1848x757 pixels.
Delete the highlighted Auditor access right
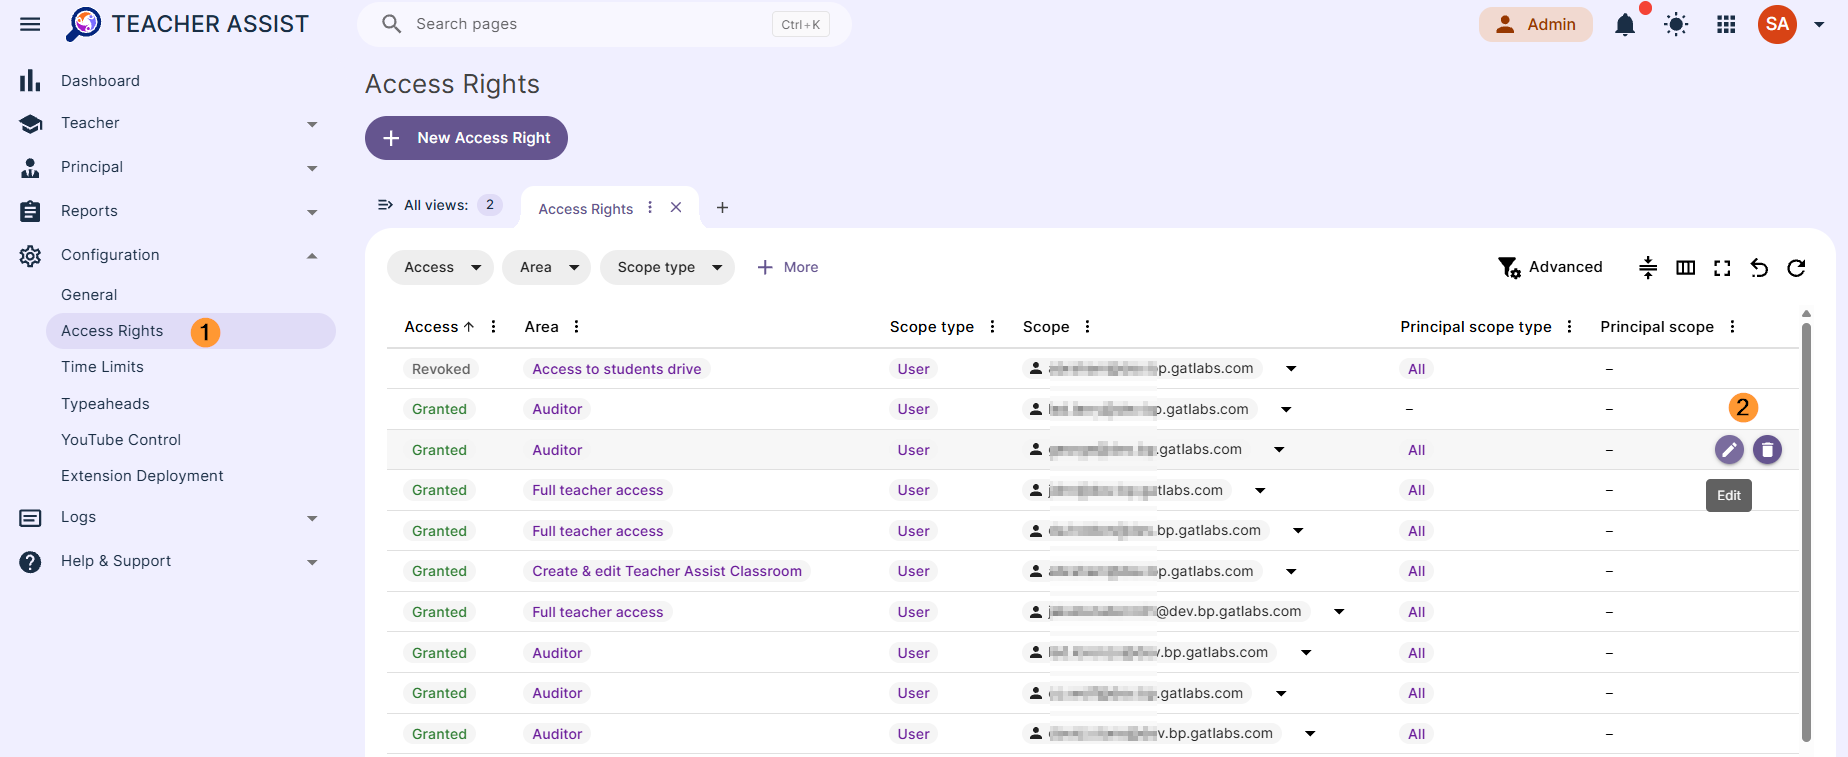pyautogui.click(x=1767, y=450)
